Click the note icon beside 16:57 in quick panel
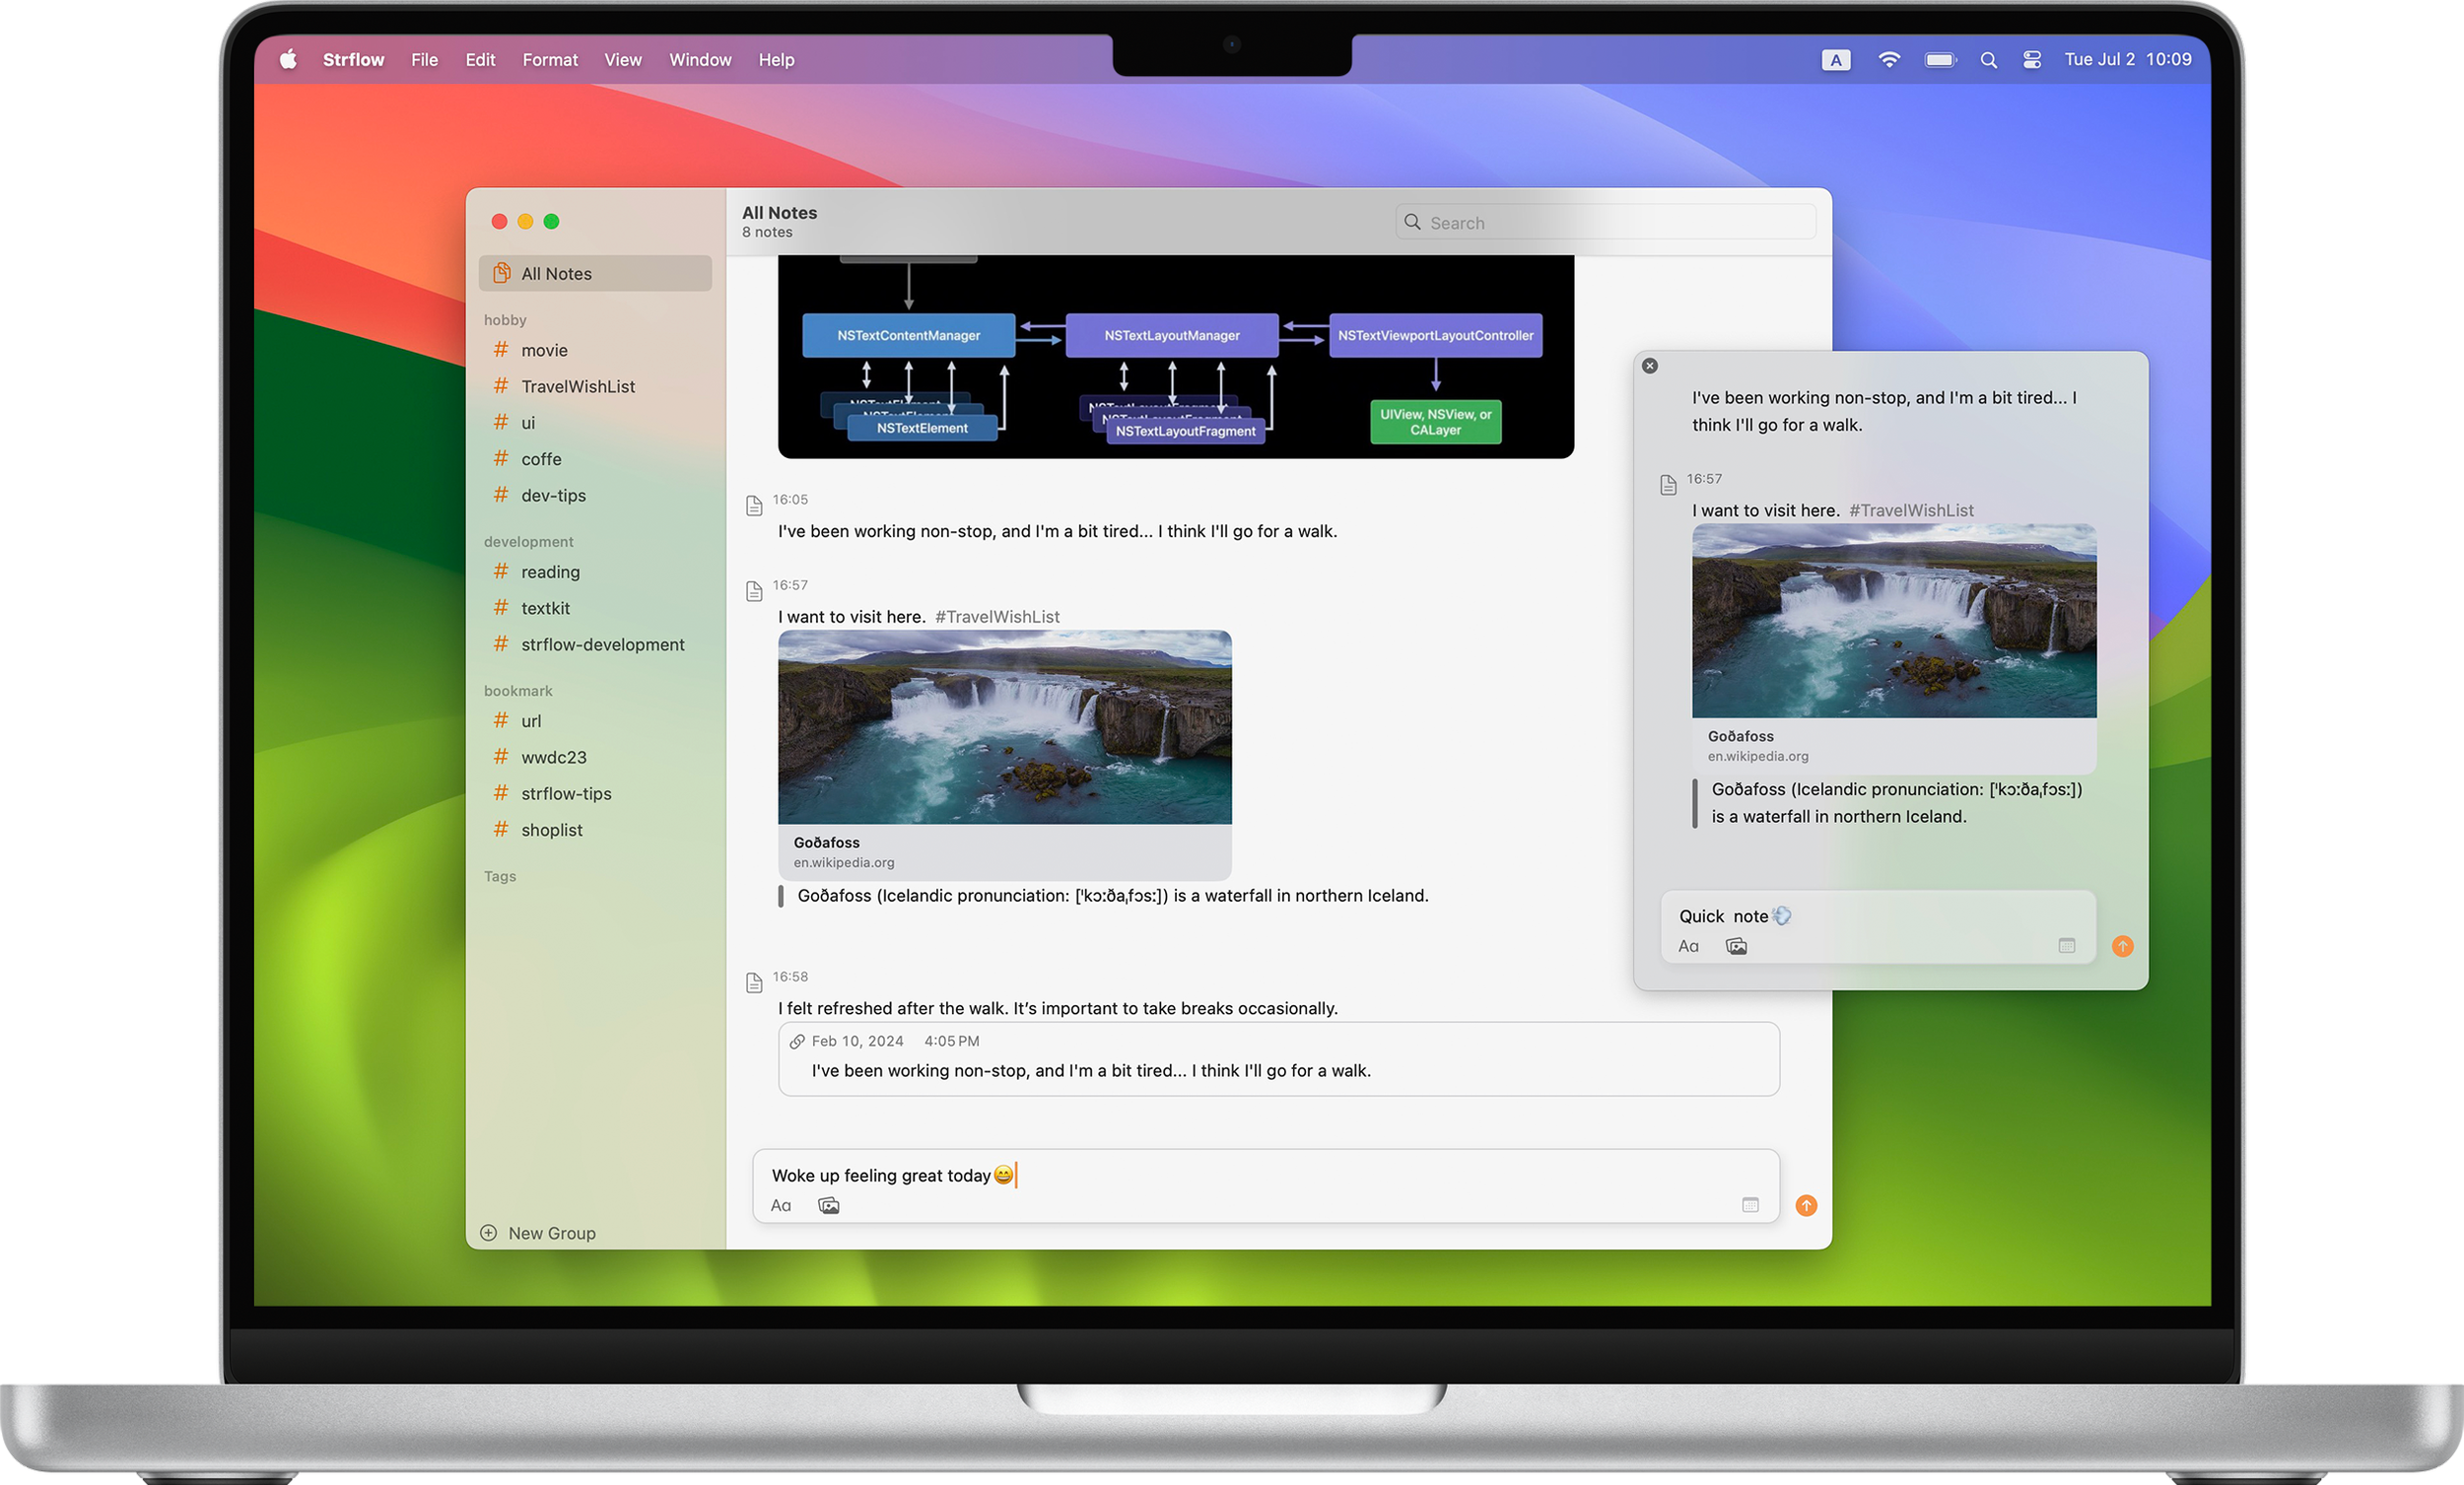The image size is (2464, 1485). click(1668, 485)
